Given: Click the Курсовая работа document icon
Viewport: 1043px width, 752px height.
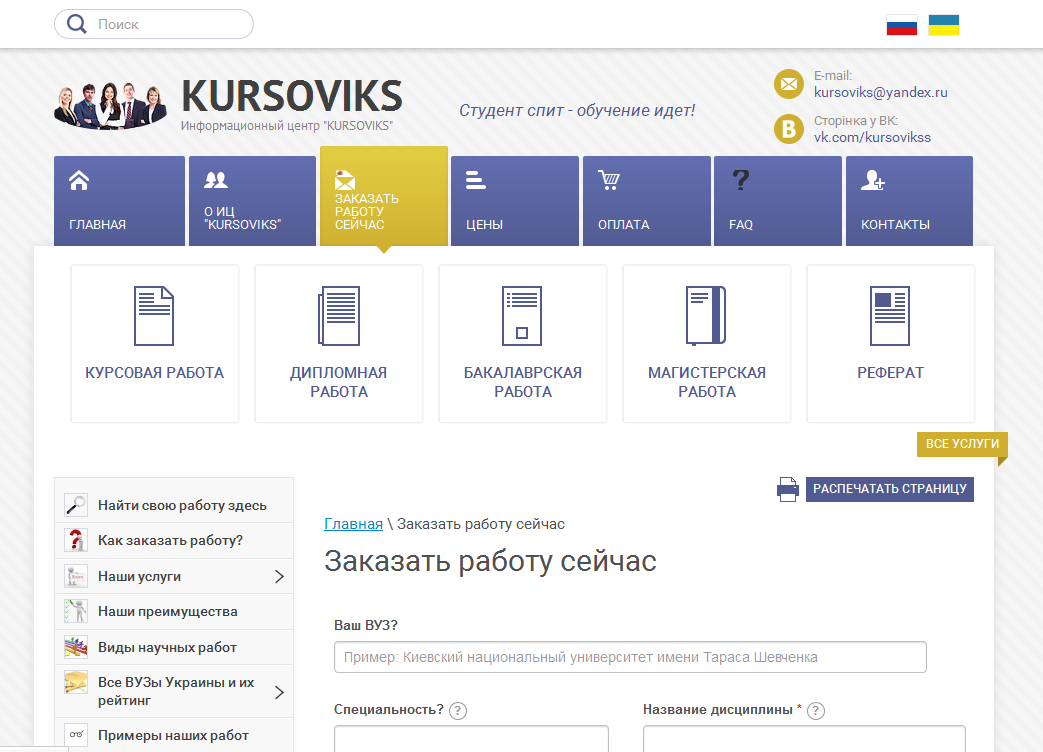Looking at the screenshot, I should (x=154, y=316).
